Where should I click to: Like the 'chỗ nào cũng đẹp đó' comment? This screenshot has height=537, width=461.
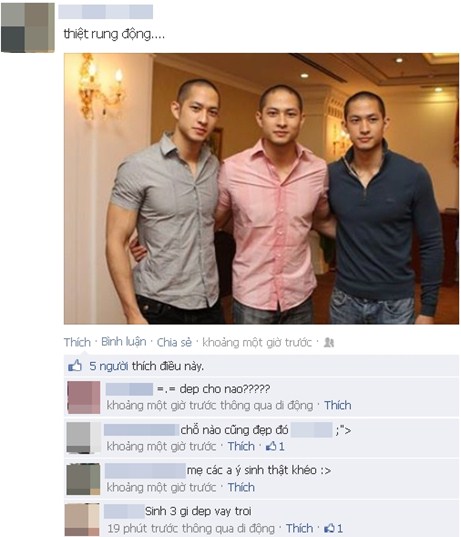click(x=241, y=446)
